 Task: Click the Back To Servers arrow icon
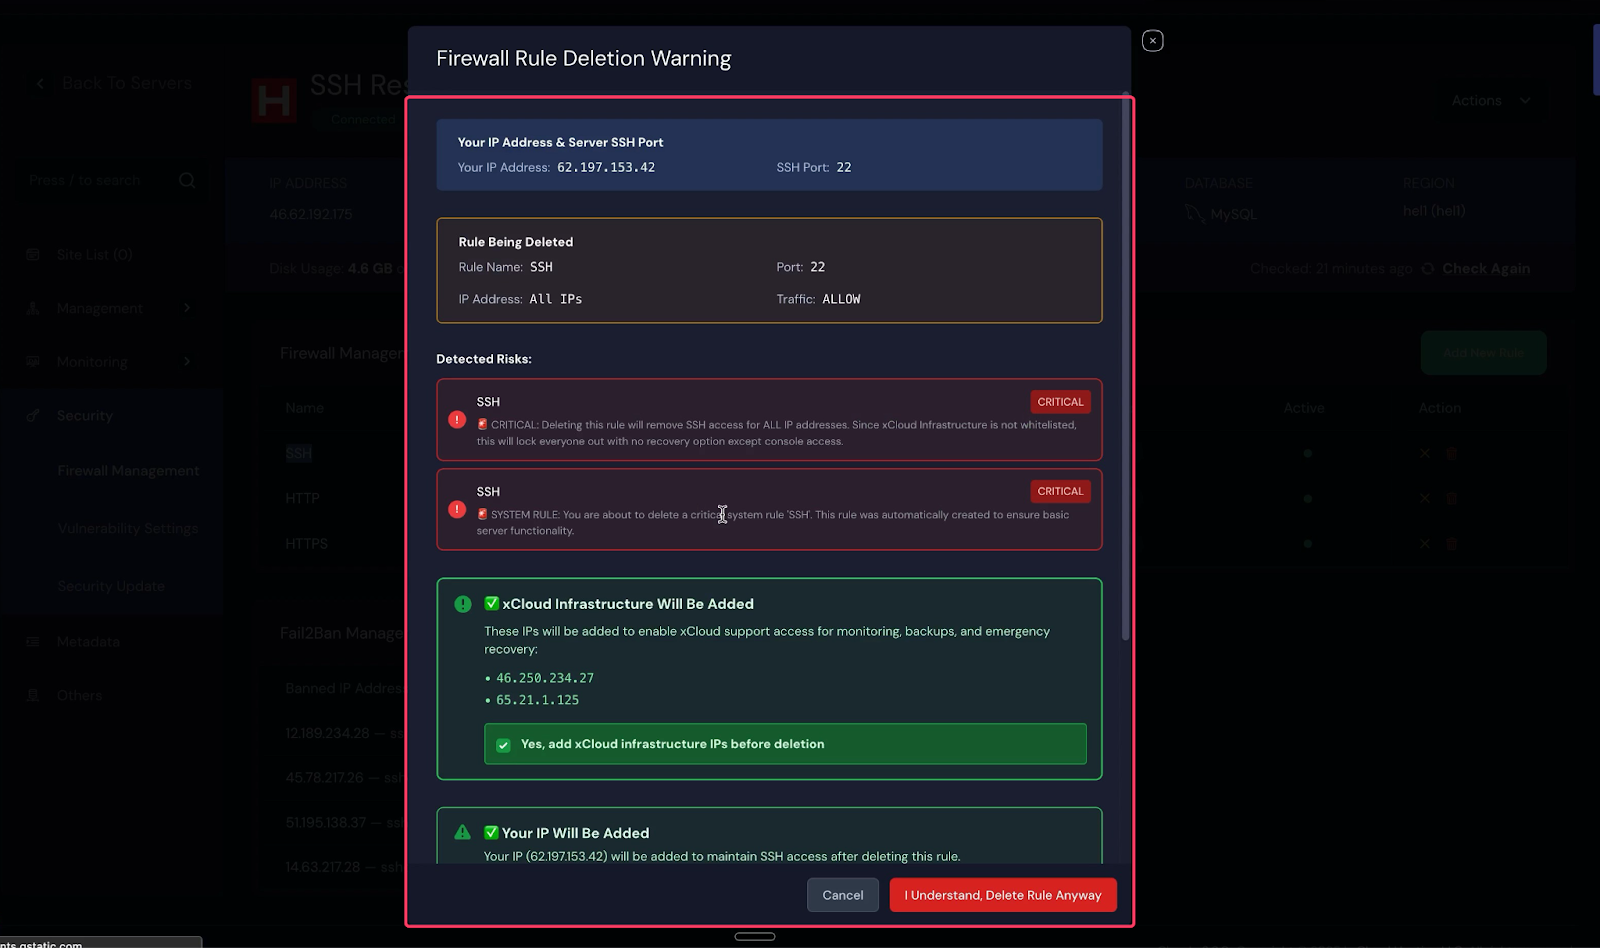point(41,84)
